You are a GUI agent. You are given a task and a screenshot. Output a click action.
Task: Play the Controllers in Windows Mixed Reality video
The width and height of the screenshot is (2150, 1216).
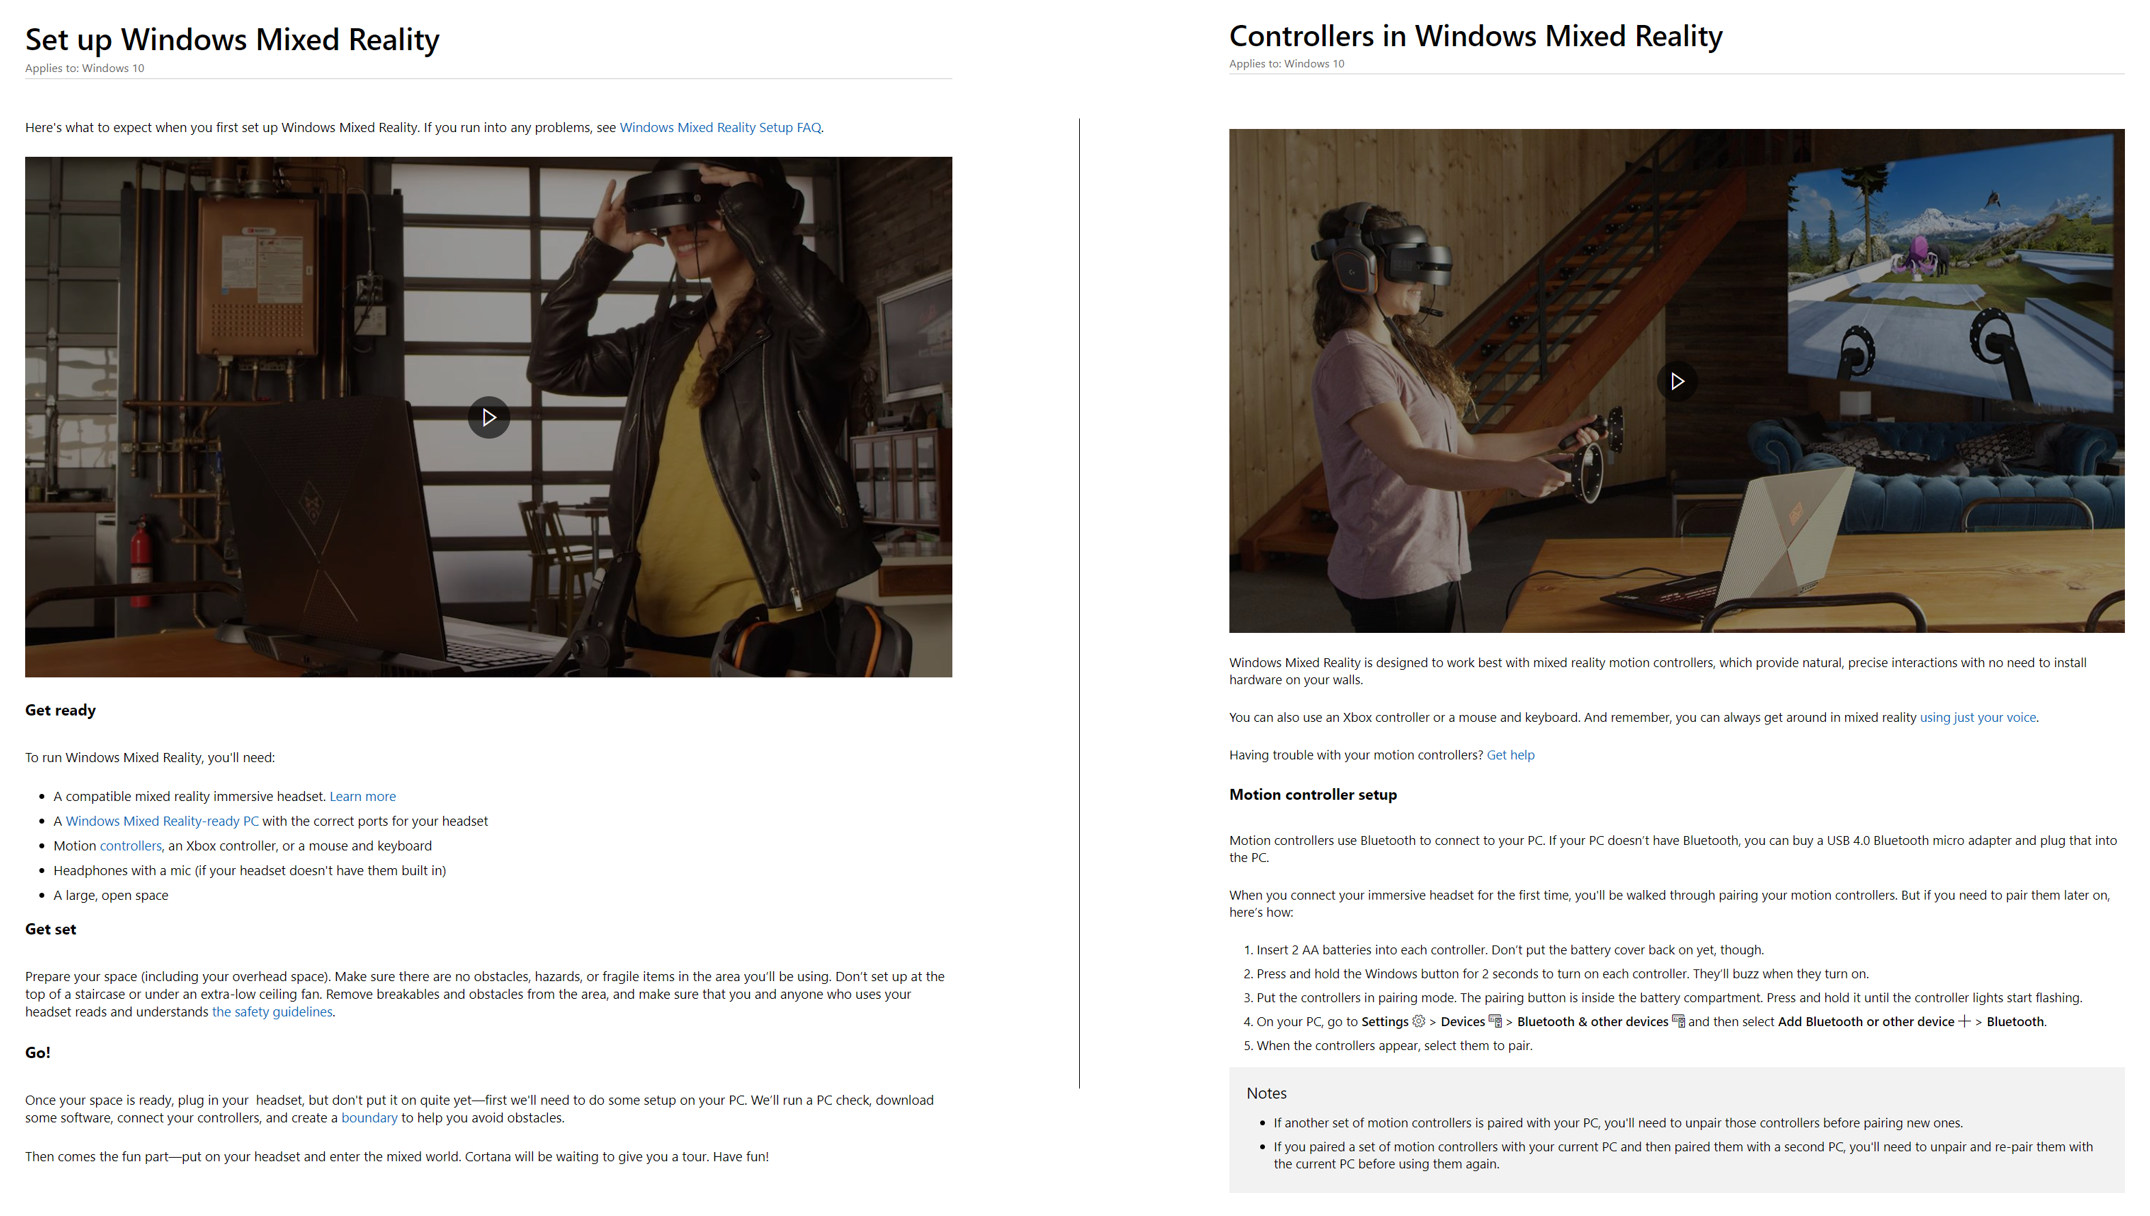point(1677,381)
